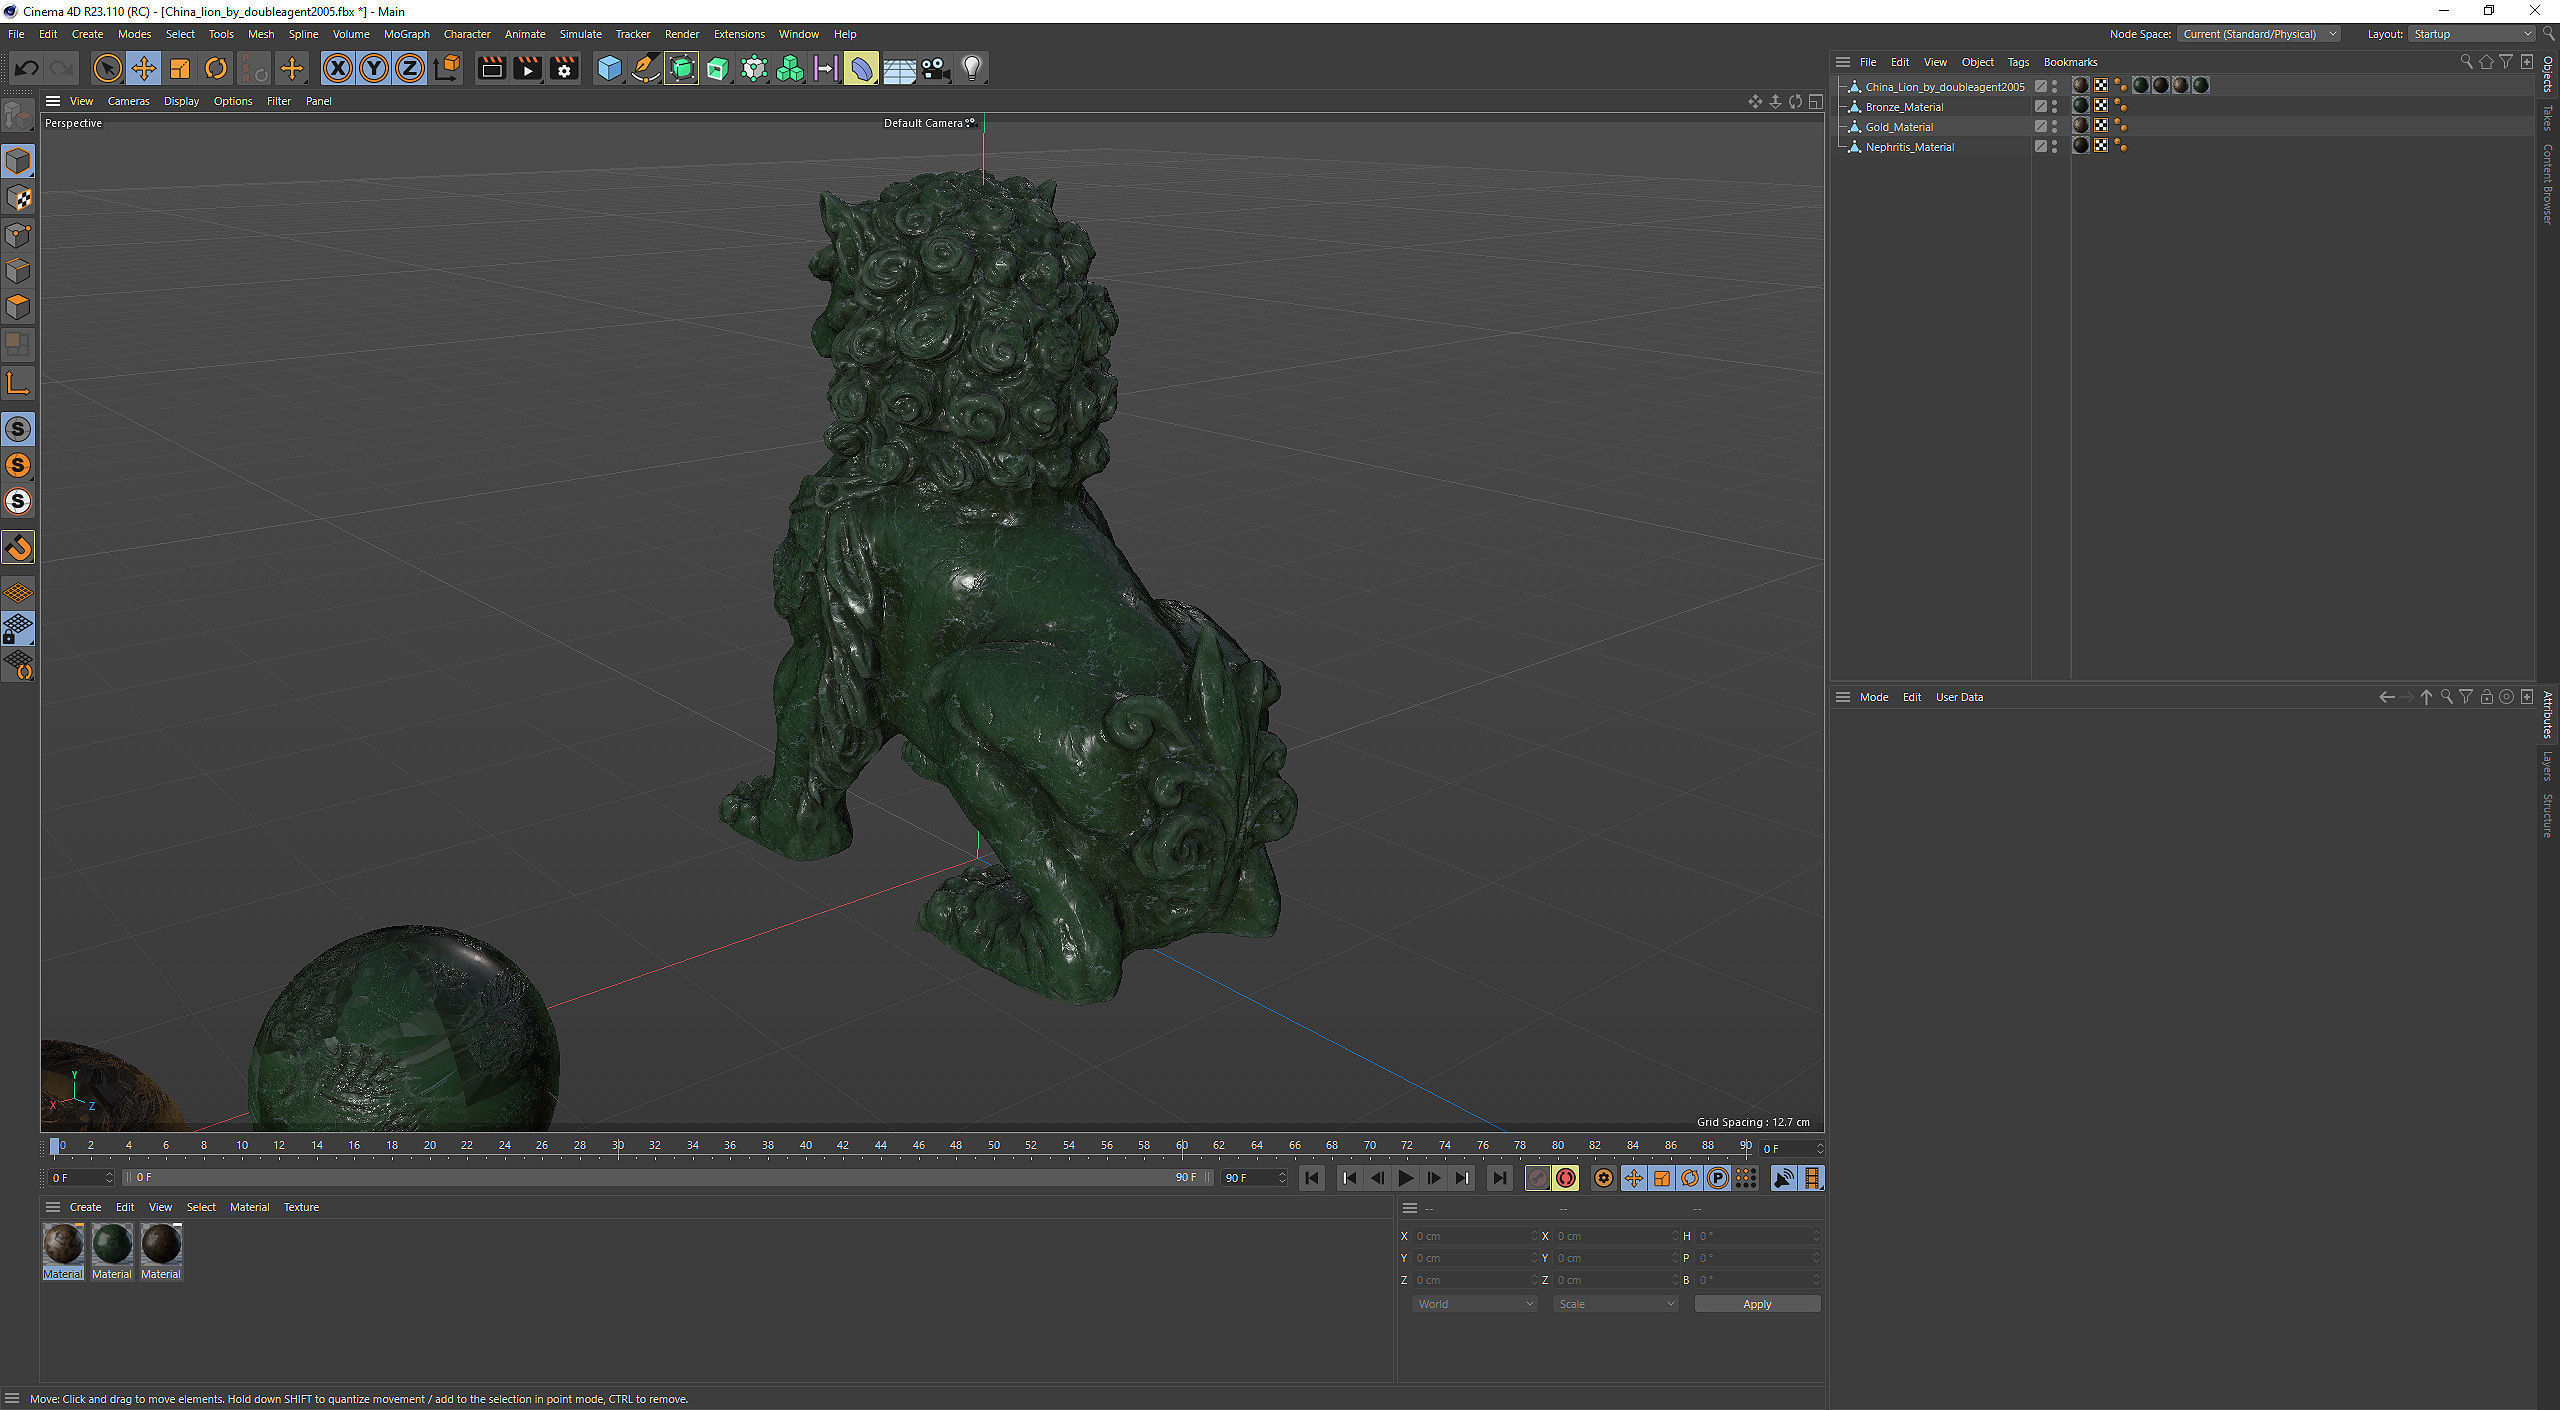Open the Layout Startup dropdown
The image size is (2560, 1410).
pyautogui.click(x=2472, y=34)
